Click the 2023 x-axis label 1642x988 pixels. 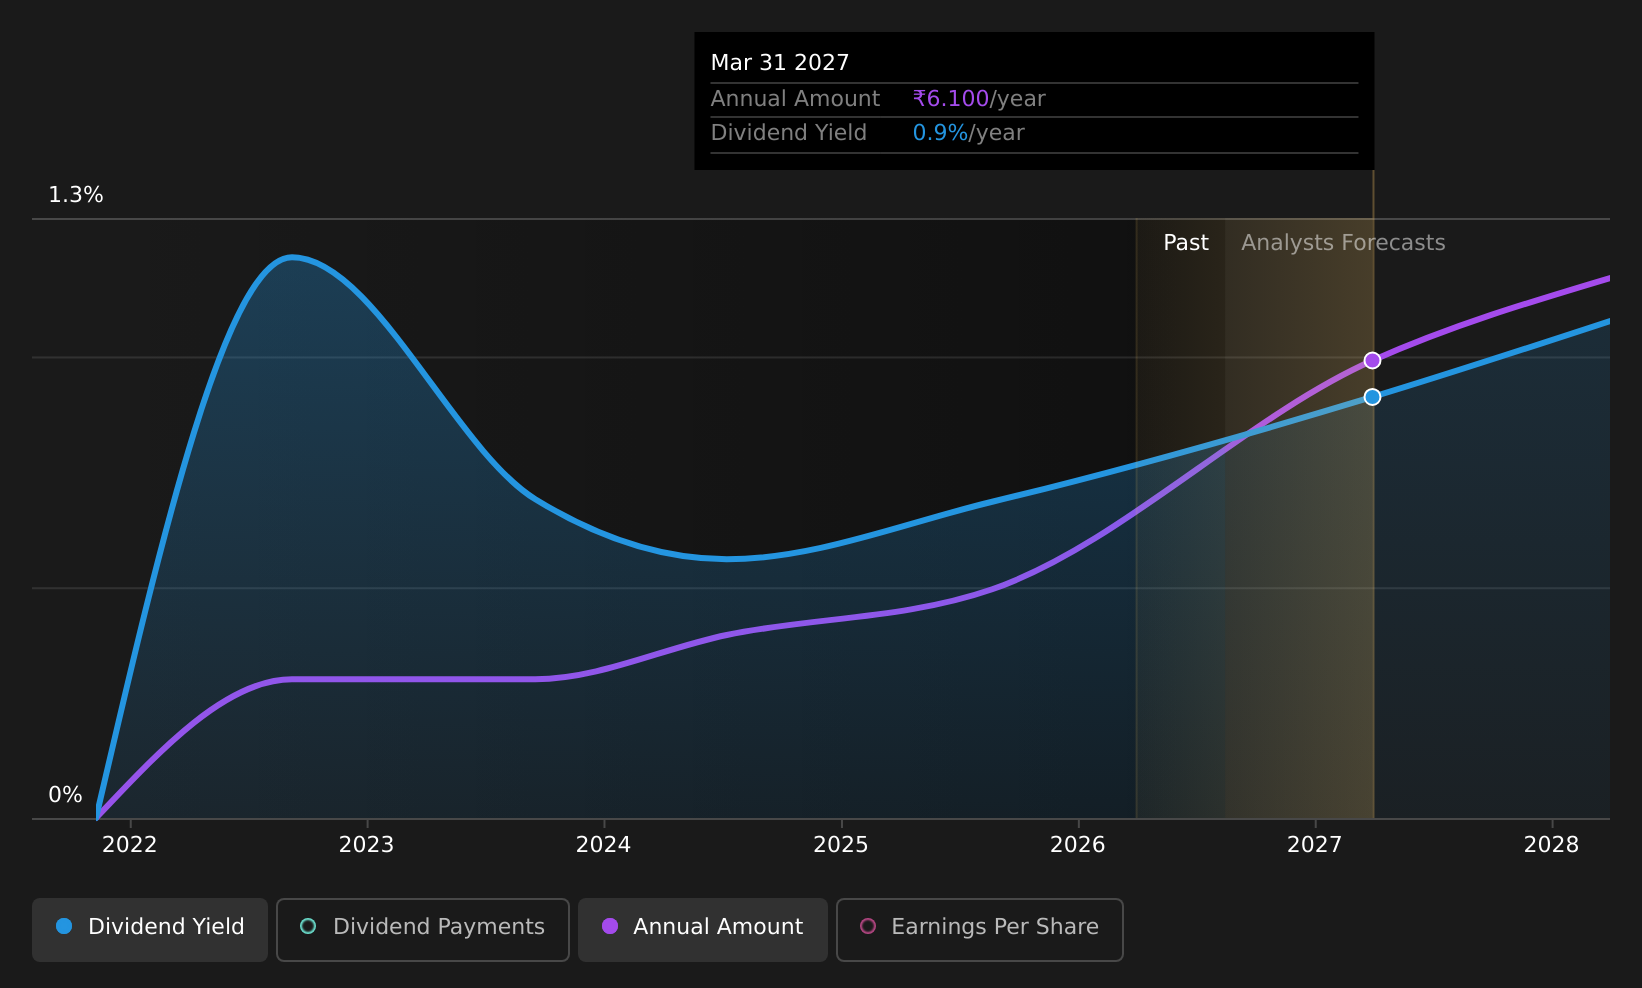tap(367, 845)
